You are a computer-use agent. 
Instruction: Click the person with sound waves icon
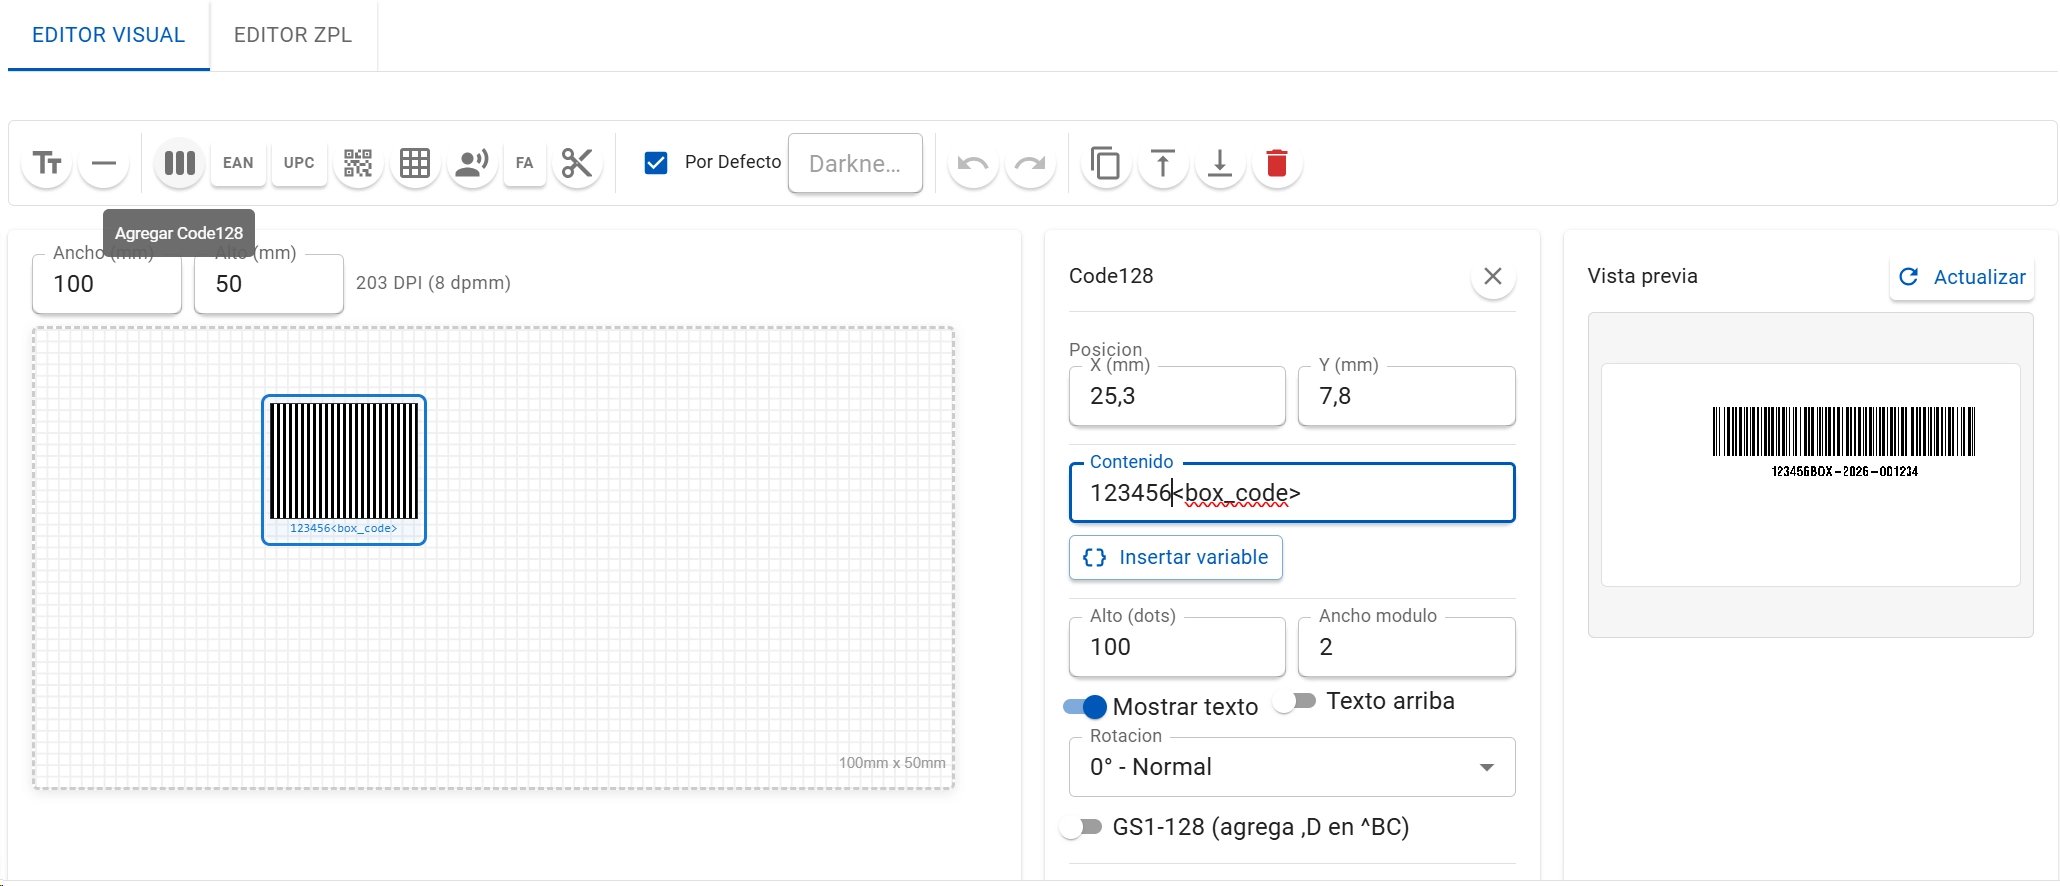coord(472,163)
